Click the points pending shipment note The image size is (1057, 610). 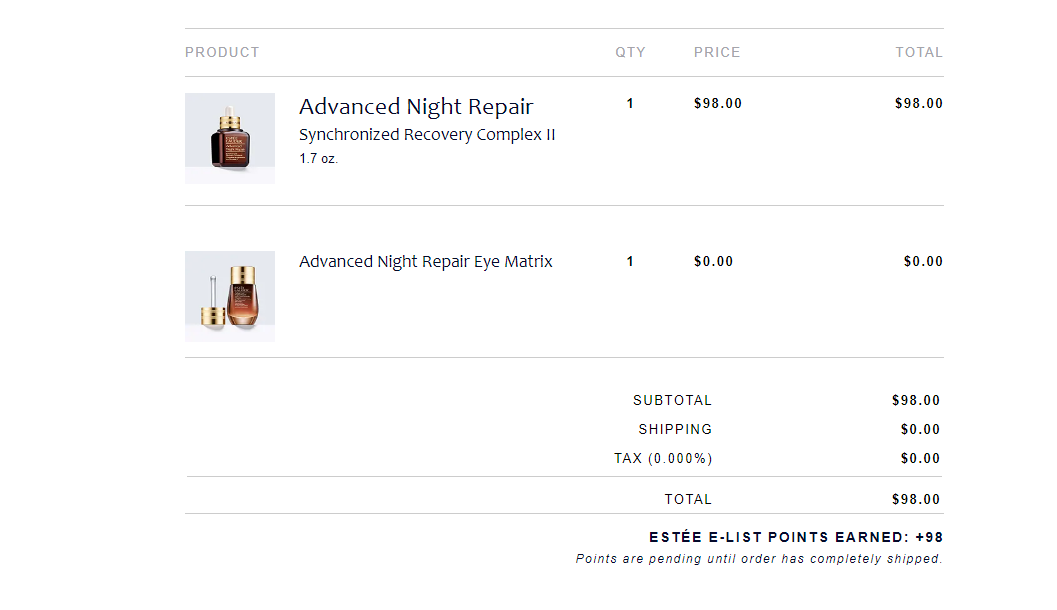click(759, 559)
